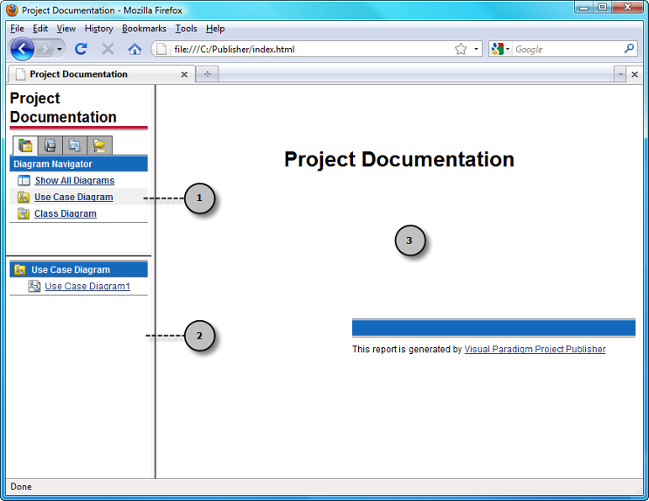This screenshot has width=649, height=501.
Task: Open the View menu
Action: [x=66, y=29]
